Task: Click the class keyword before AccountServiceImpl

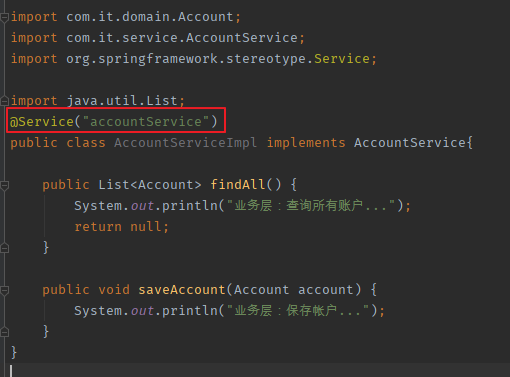Action: tap(86, 143)
